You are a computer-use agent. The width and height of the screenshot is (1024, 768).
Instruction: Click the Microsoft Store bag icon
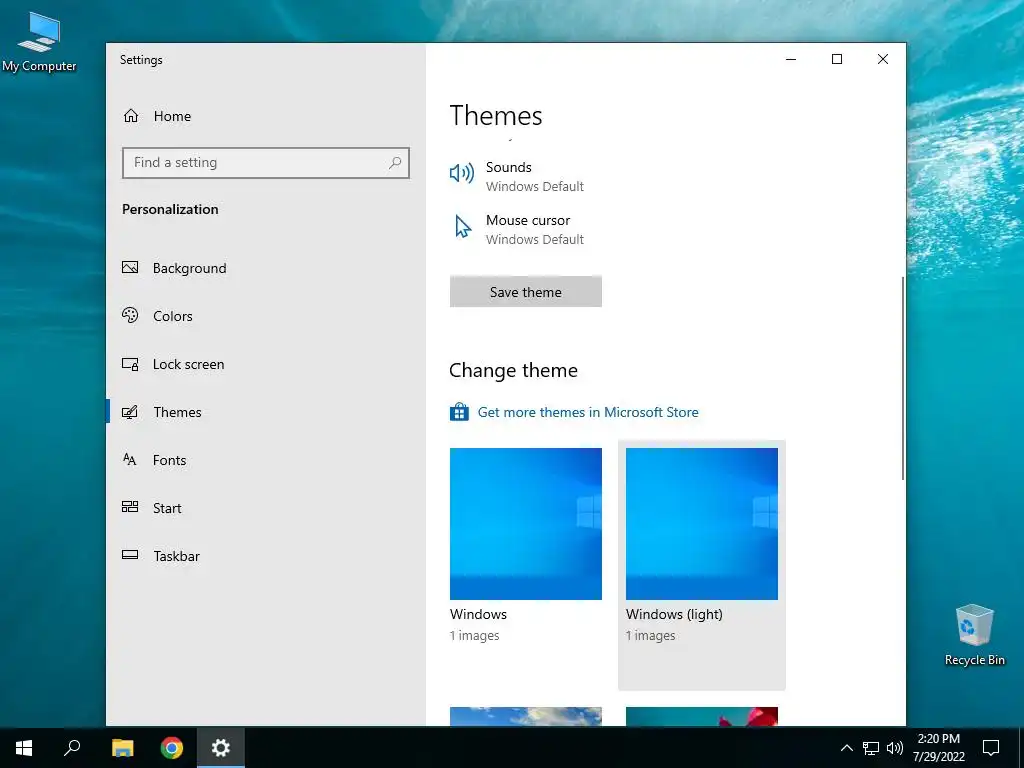coord(459,412)
